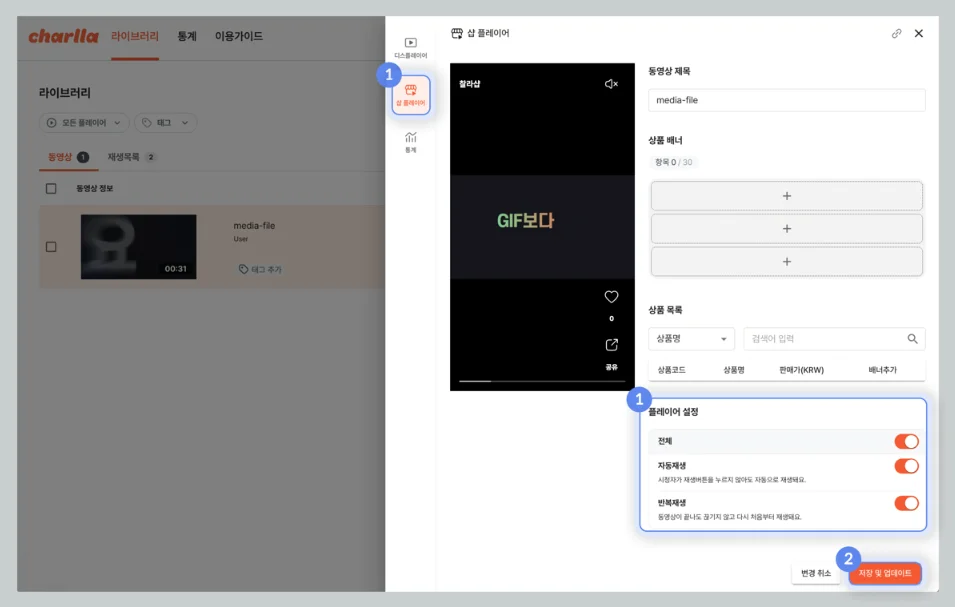Viewport: 955px width, 607px height.
Task: Select the Shop Player sidebar icon
Action: click(x=411, y=95)
